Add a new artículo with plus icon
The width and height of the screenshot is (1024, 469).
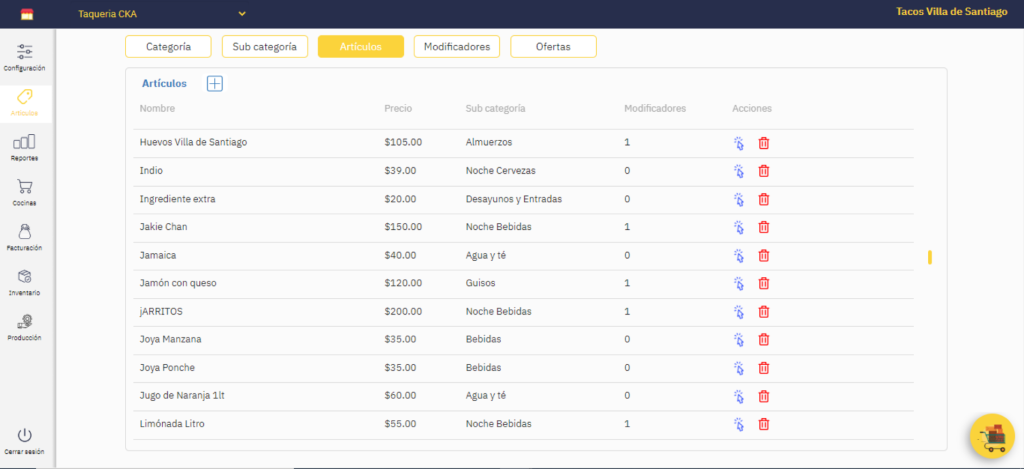[215, 84]
